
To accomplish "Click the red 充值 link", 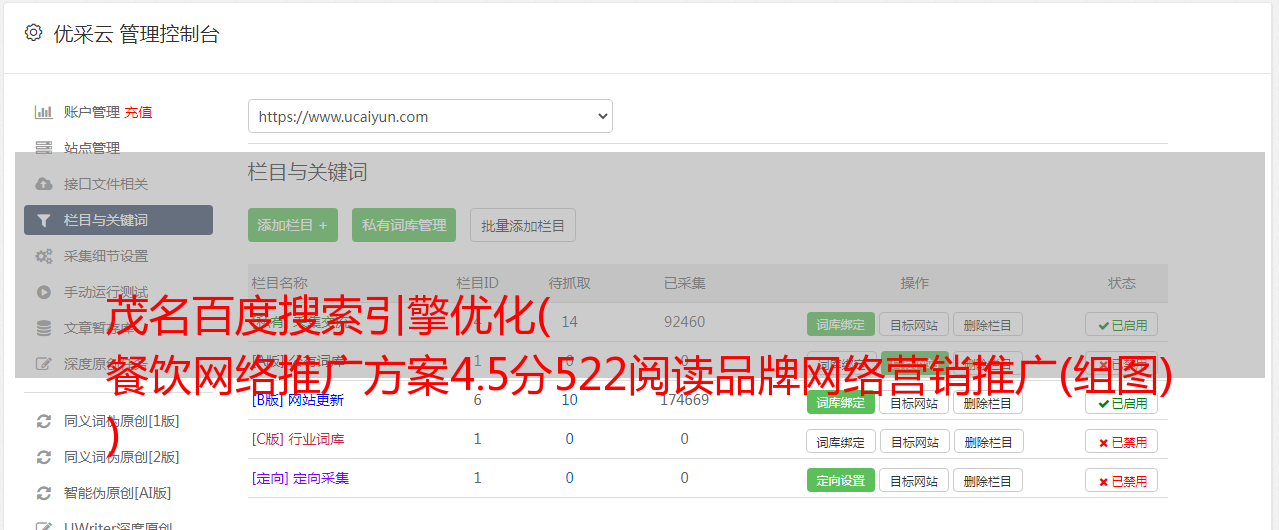I will [139, 112].
